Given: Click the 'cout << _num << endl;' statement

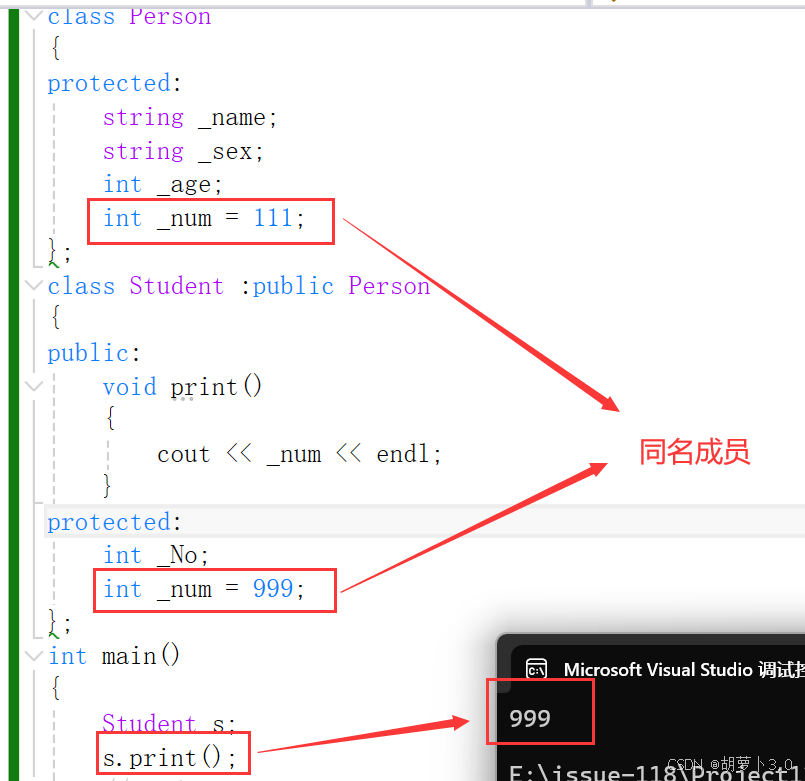Looking at the screenshot, I should click(299, 454).
